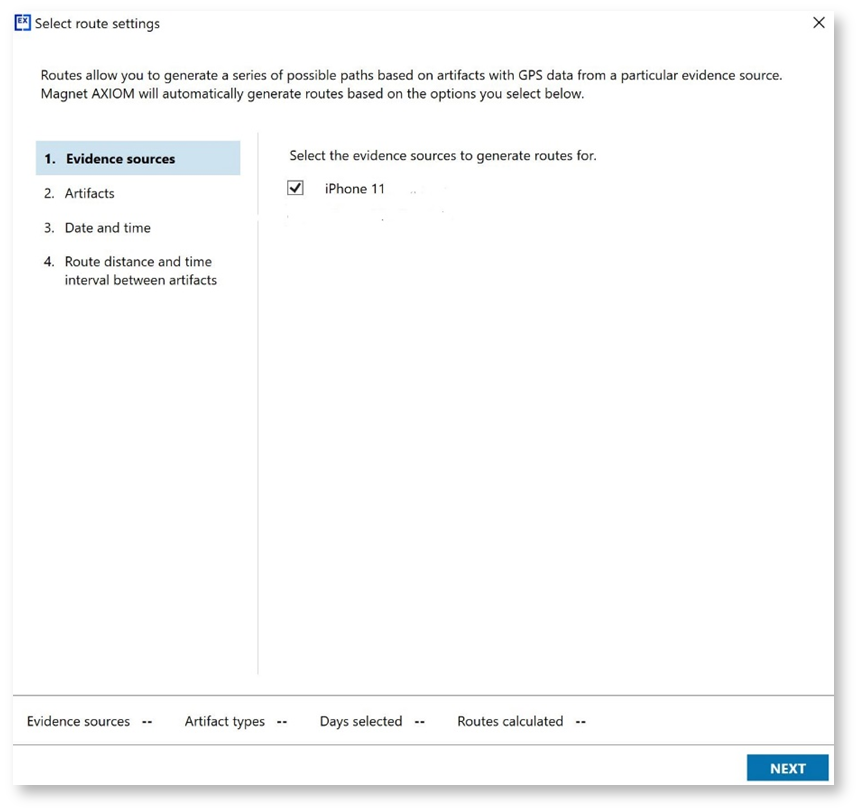Image resolution: width=860 pixels, height=812 pixels.
Task: Open step 3 Date and time
Action: 107,228
